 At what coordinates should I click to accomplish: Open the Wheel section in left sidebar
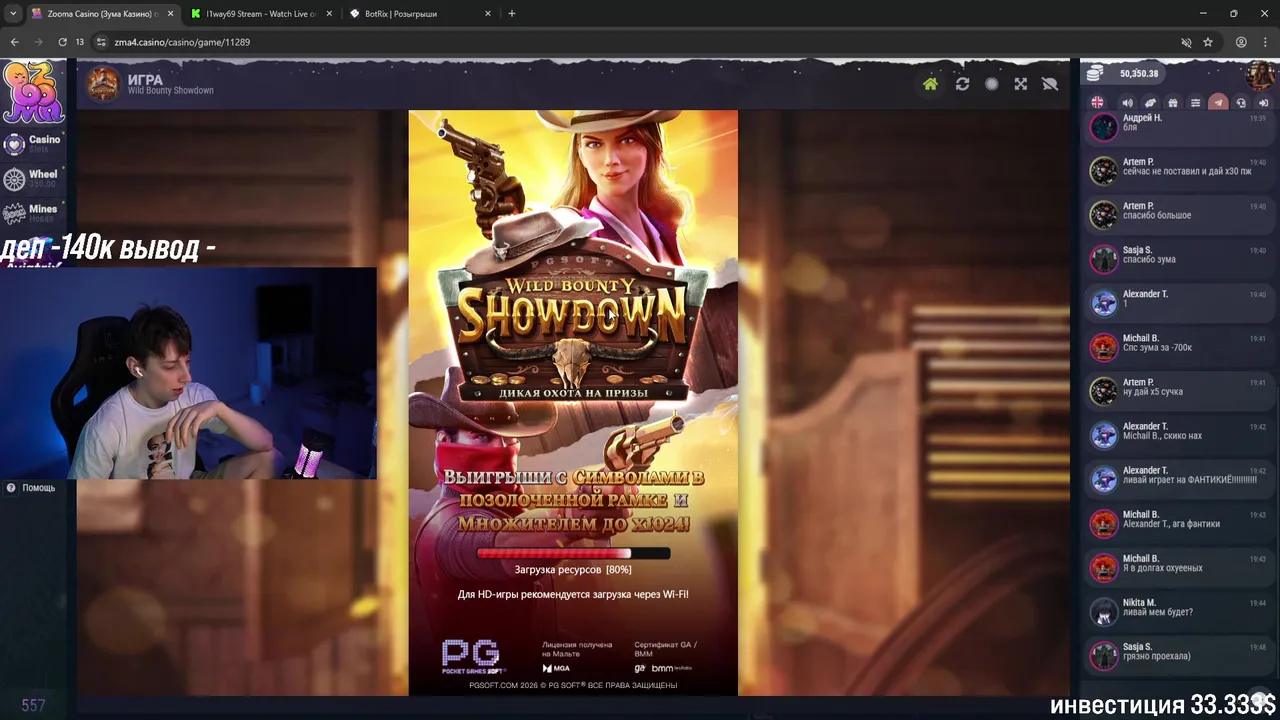coord(33,179)
